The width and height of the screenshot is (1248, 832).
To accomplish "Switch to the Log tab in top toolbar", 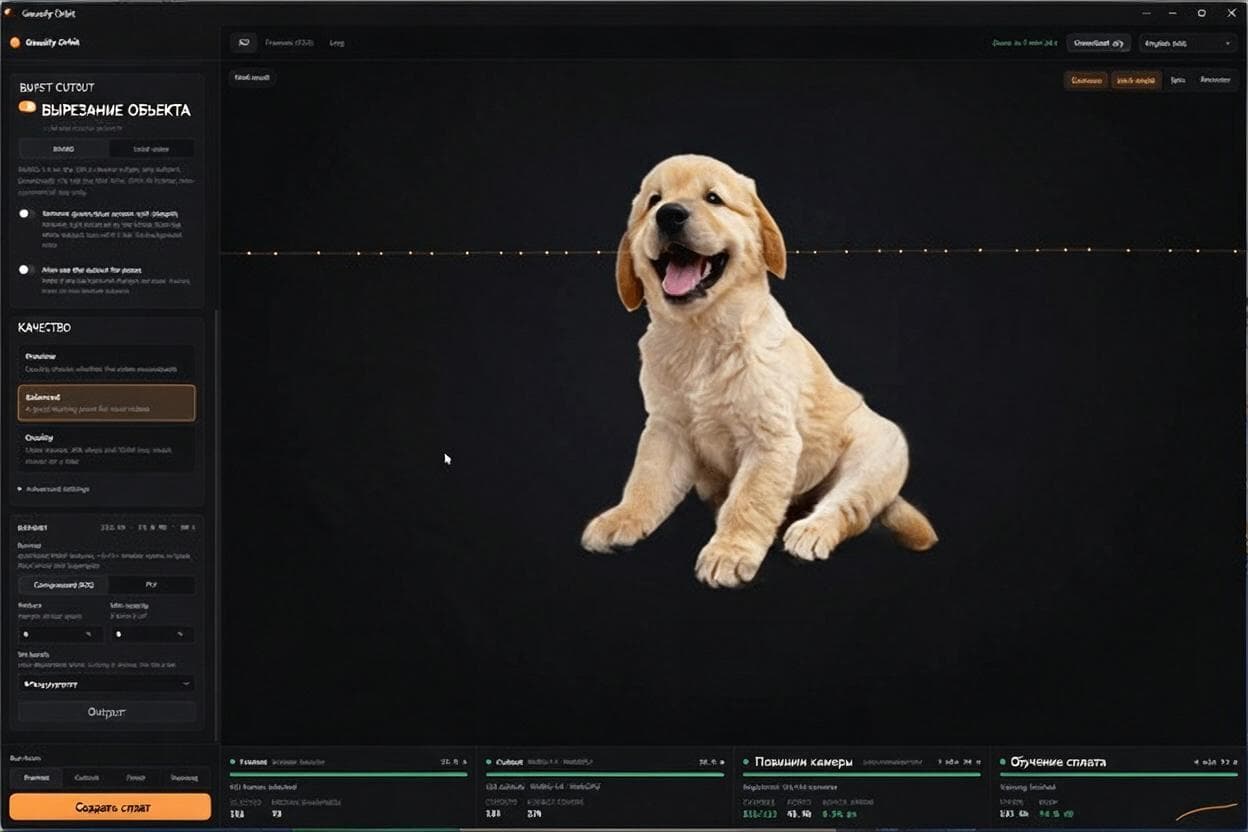I will [337, 43].
